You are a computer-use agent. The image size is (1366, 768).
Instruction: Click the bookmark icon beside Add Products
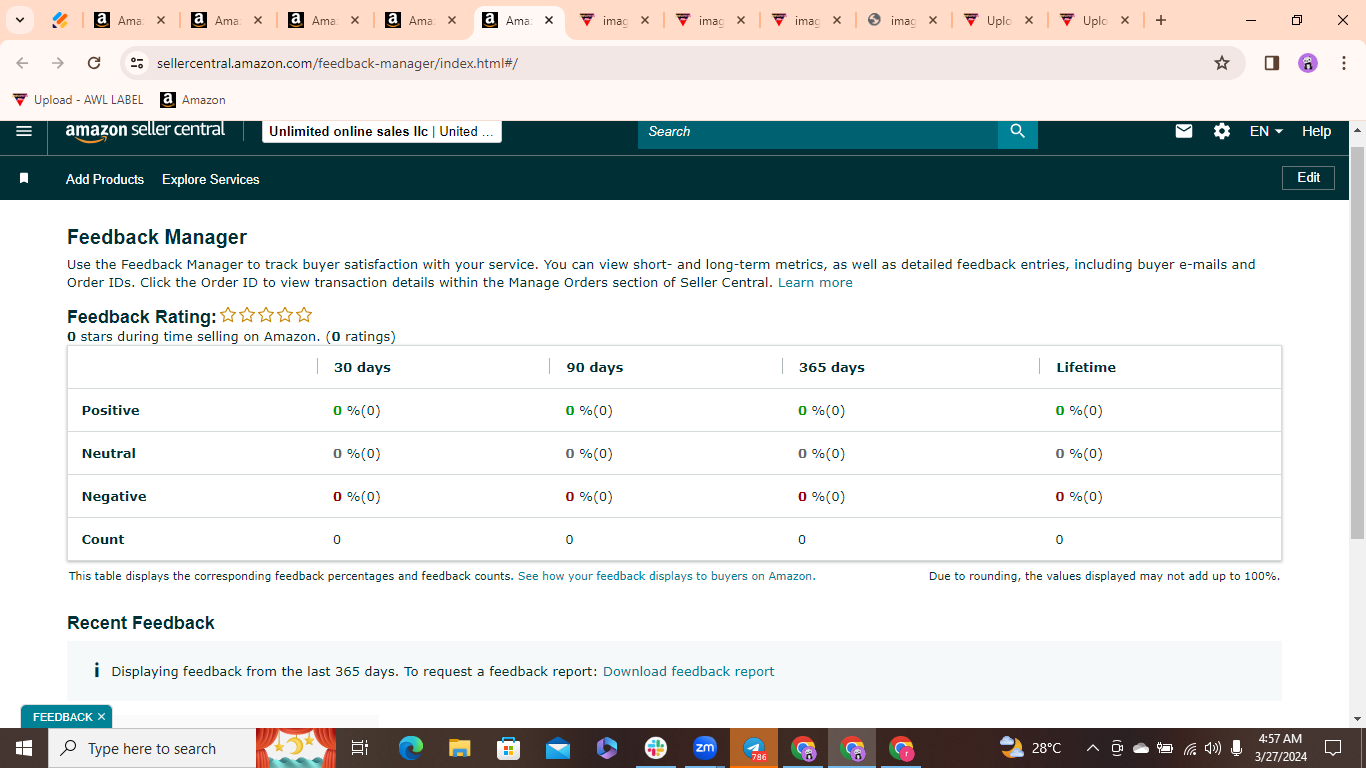coord(24,178)
